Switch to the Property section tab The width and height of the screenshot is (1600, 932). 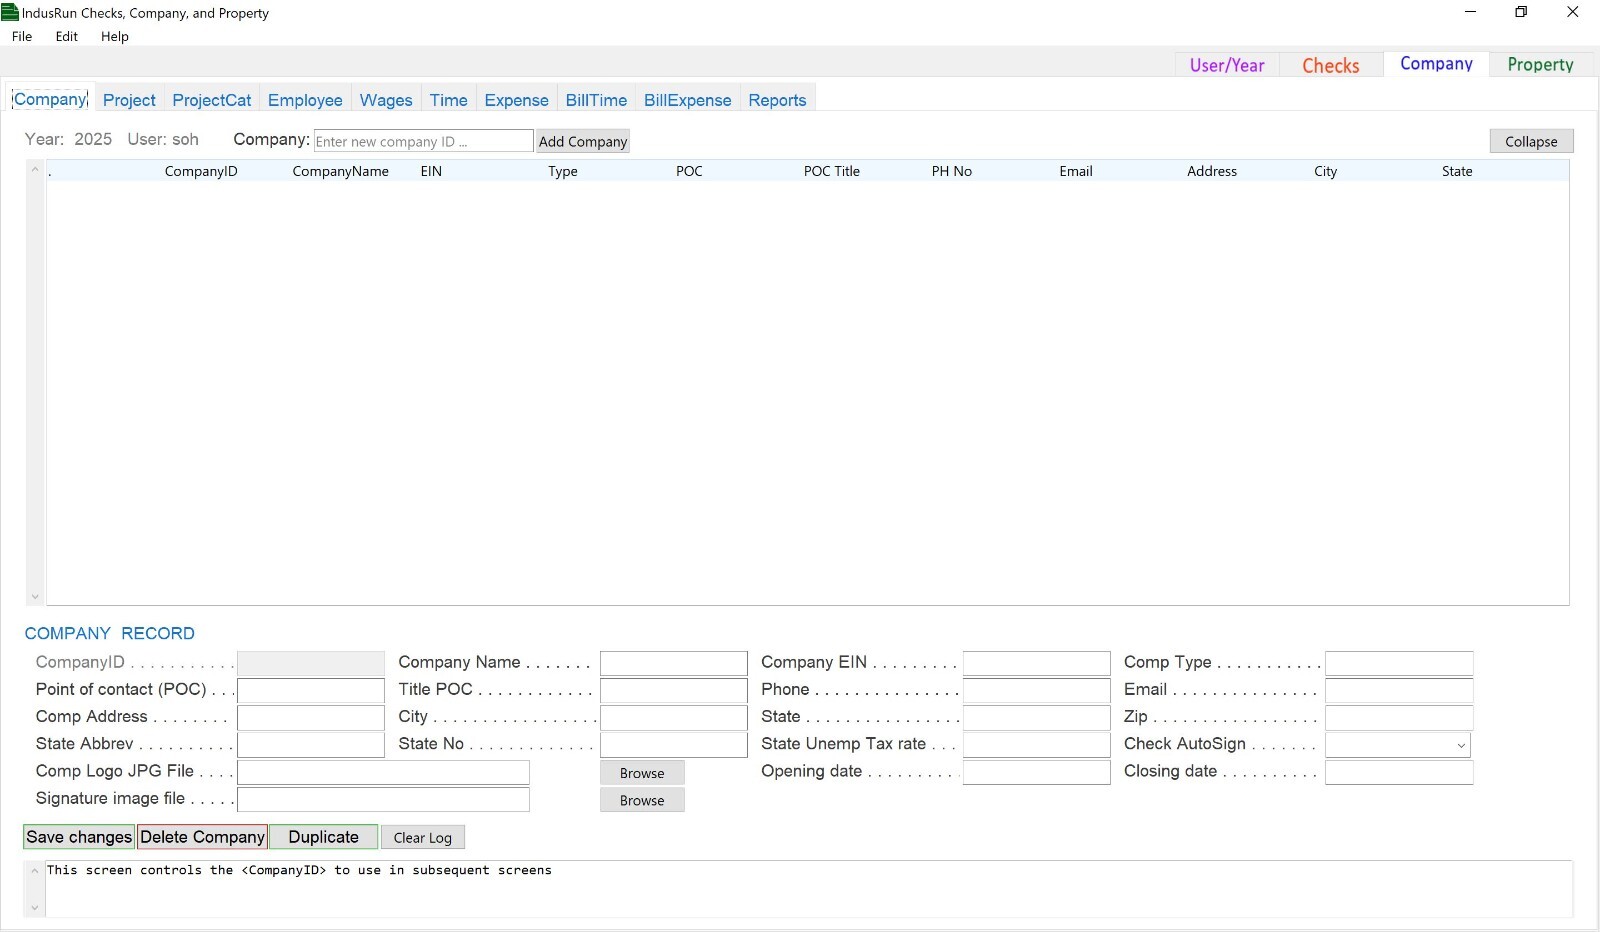1541,65
